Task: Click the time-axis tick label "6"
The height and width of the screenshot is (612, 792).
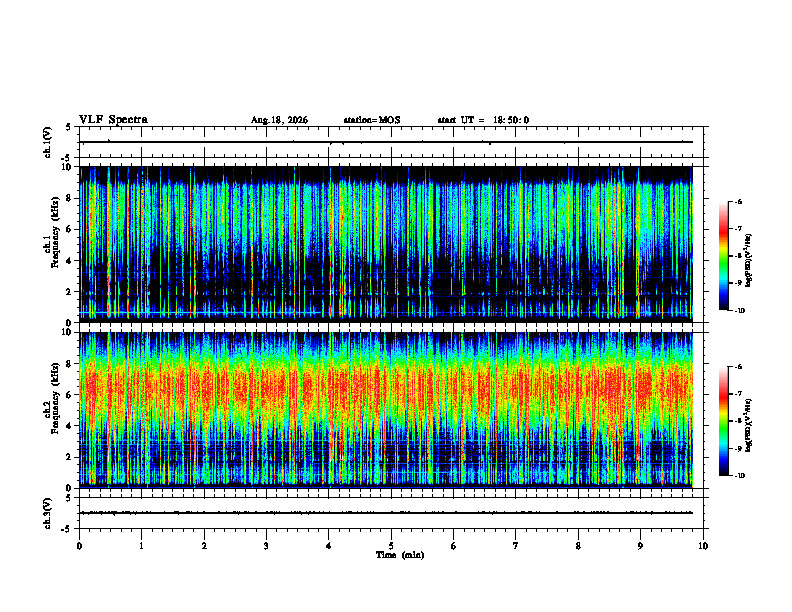Action: (454, 546)
